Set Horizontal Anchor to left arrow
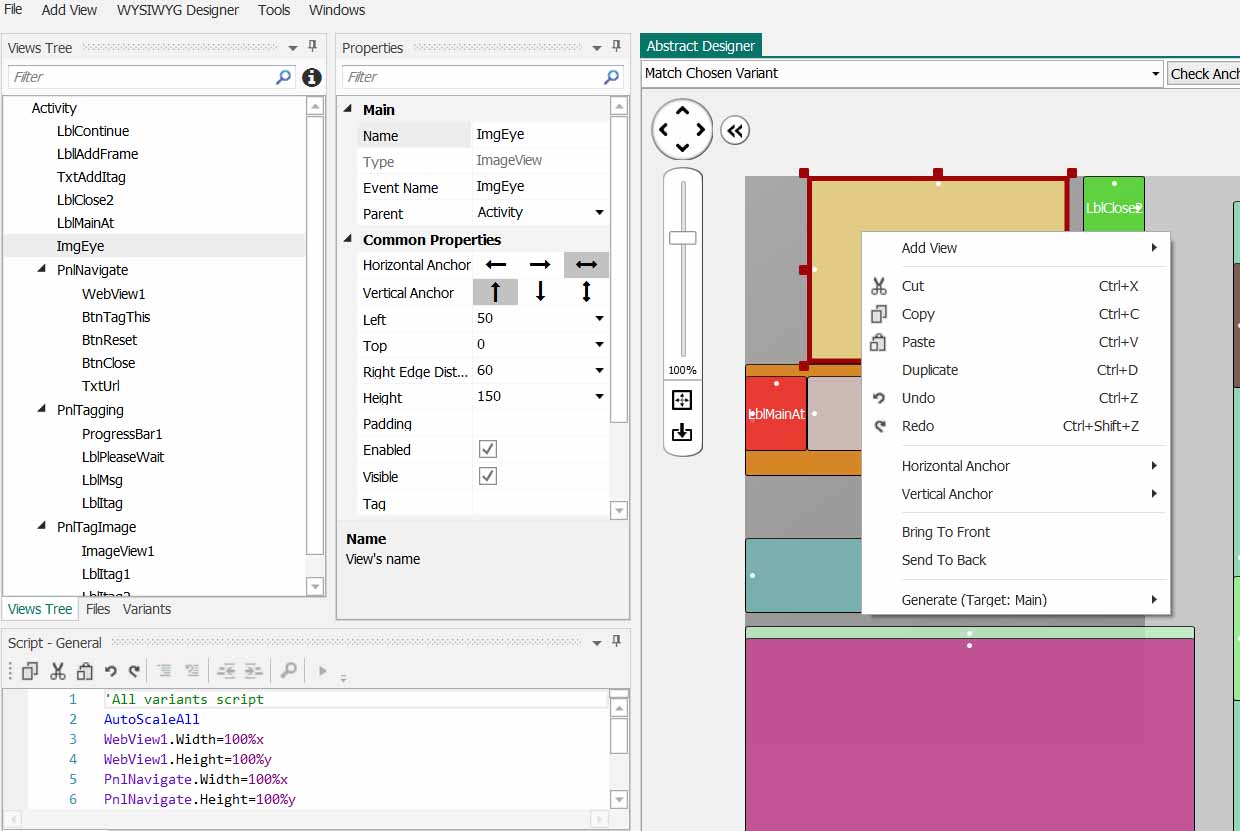Screen dimensions: 1240x831 click(496, 265)
